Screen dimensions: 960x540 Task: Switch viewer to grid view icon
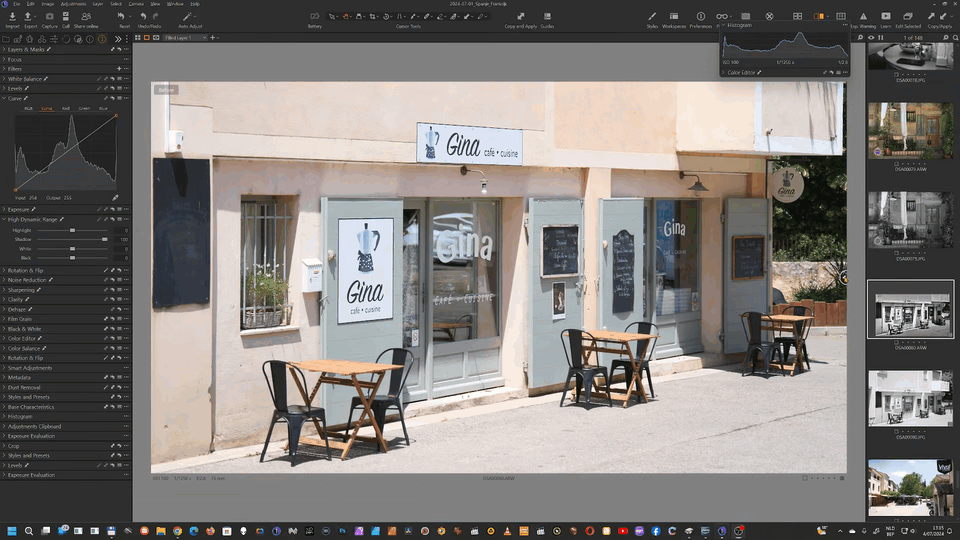click(138, 38)
